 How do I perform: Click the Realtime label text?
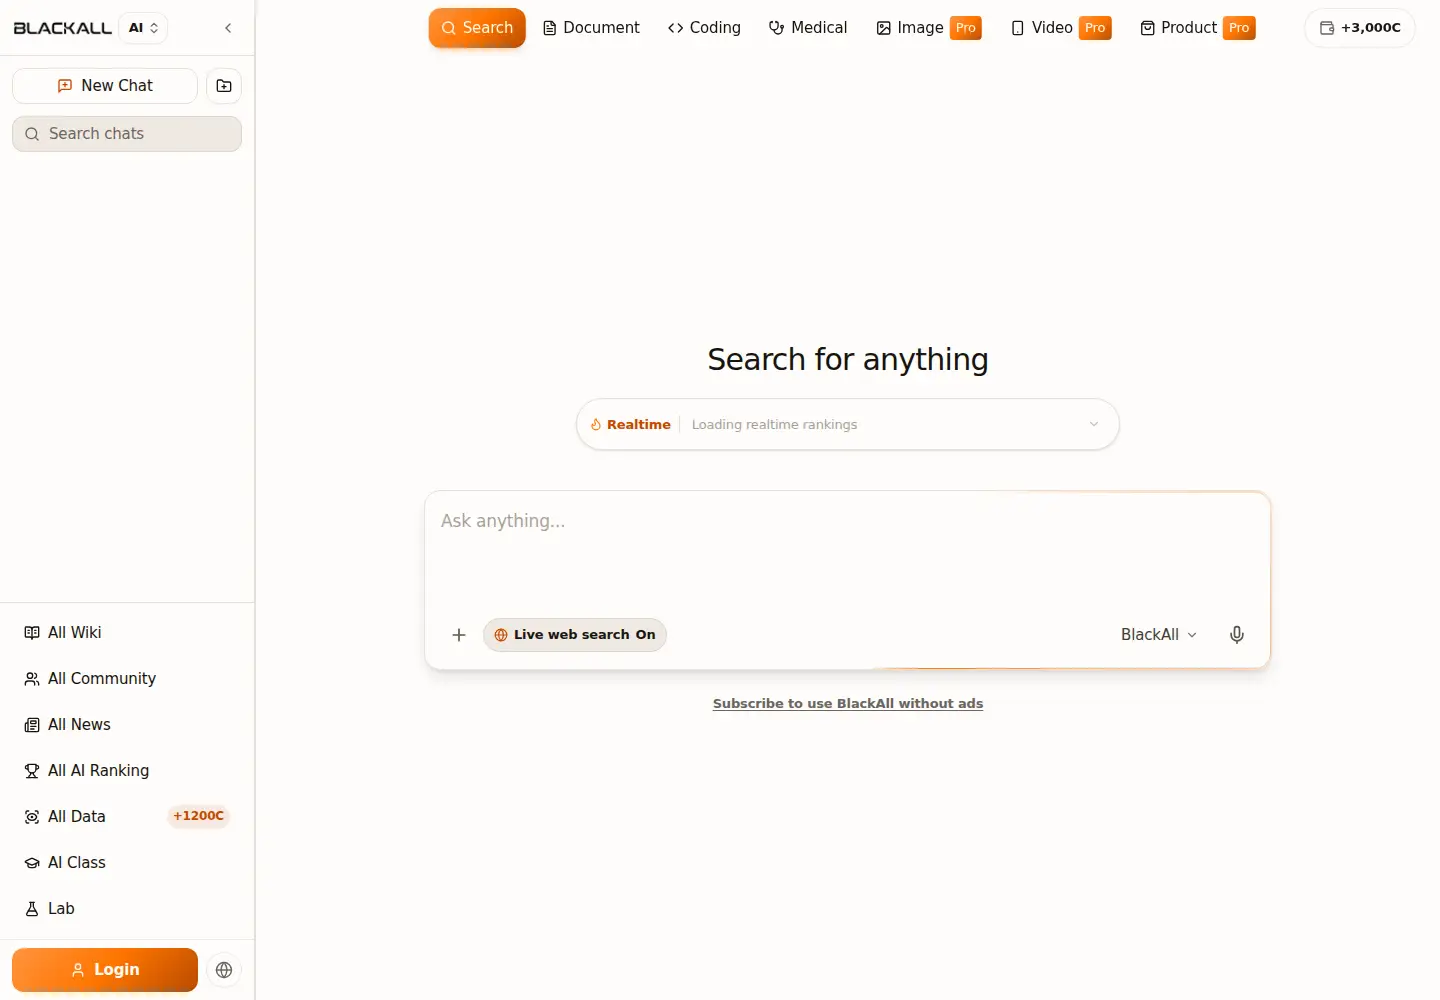pyautogui.click(x=639, y=425)
